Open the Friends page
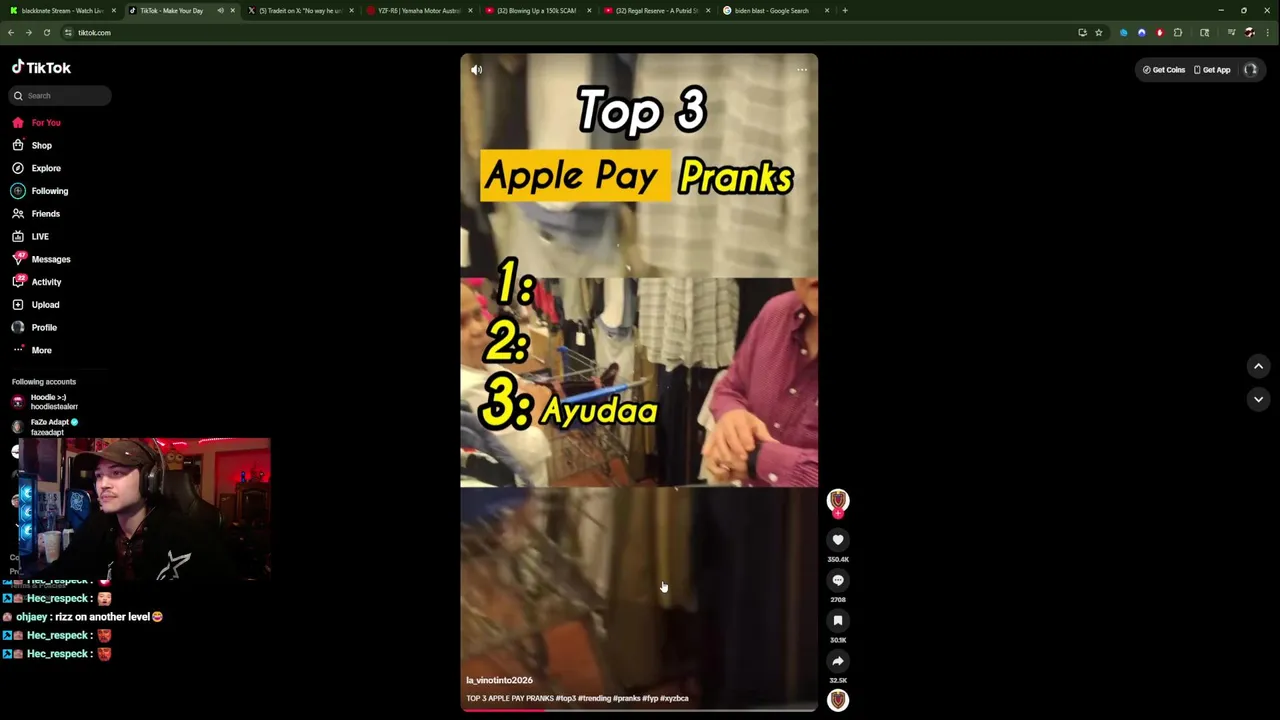Image resolution: width=1280 pixels, height=720 pixels. [36, 213]
